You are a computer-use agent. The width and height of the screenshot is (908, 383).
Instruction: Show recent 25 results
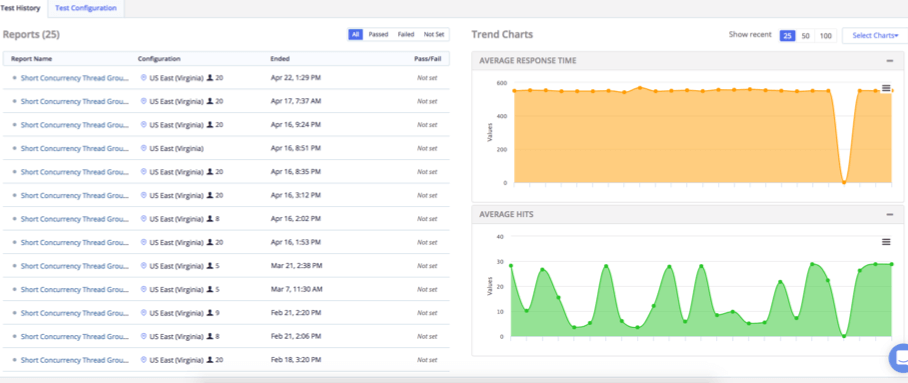tap(787, 36)
